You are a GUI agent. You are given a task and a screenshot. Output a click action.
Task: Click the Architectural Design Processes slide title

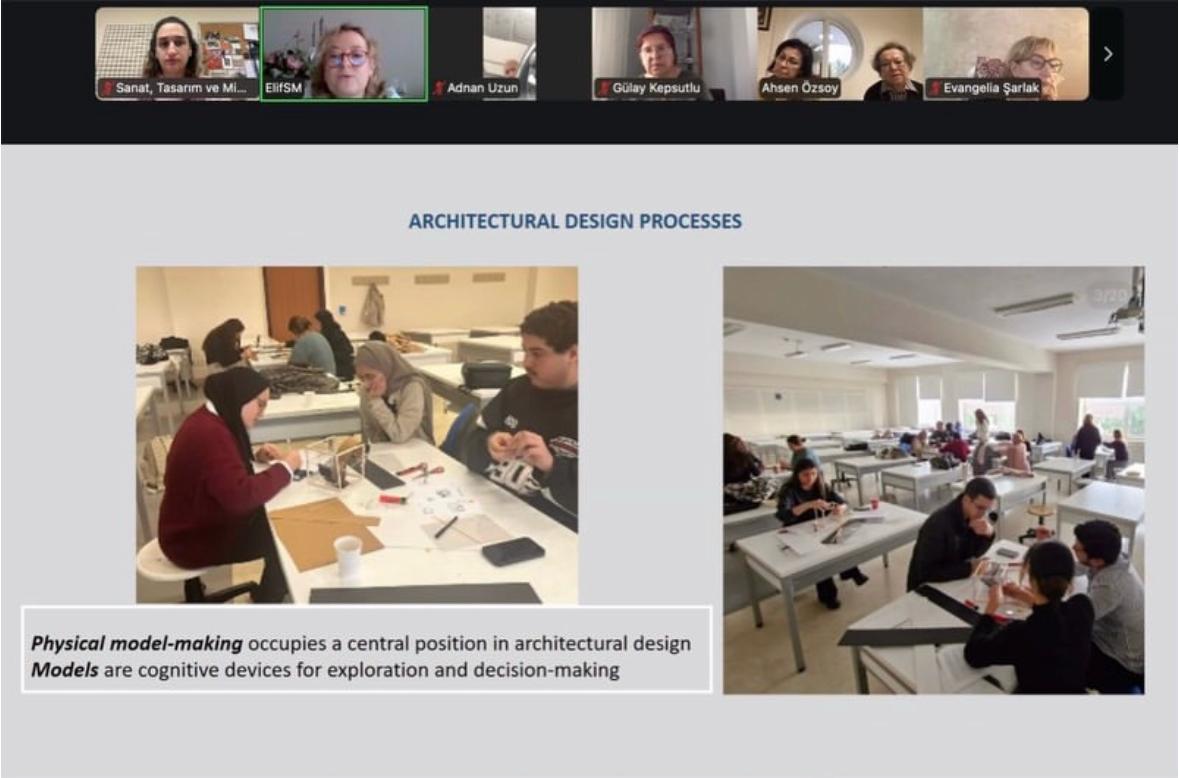[x=575, y=221]
